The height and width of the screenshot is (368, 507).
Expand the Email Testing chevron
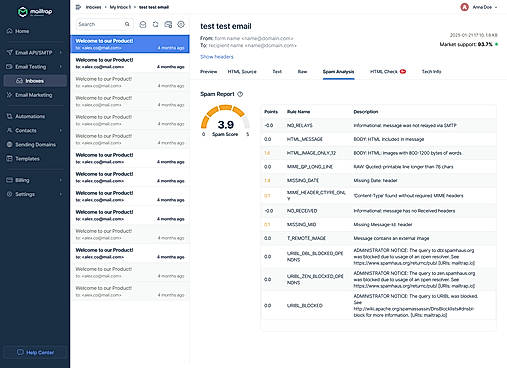pyautogui.click(x=61, y=67)
